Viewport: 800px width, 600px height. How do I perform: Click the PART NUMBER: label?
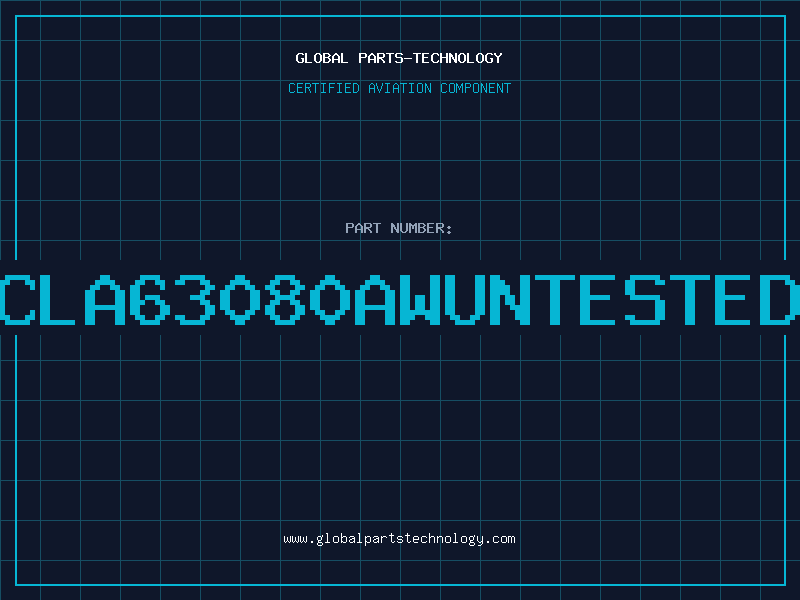click(x=399, y=228)
